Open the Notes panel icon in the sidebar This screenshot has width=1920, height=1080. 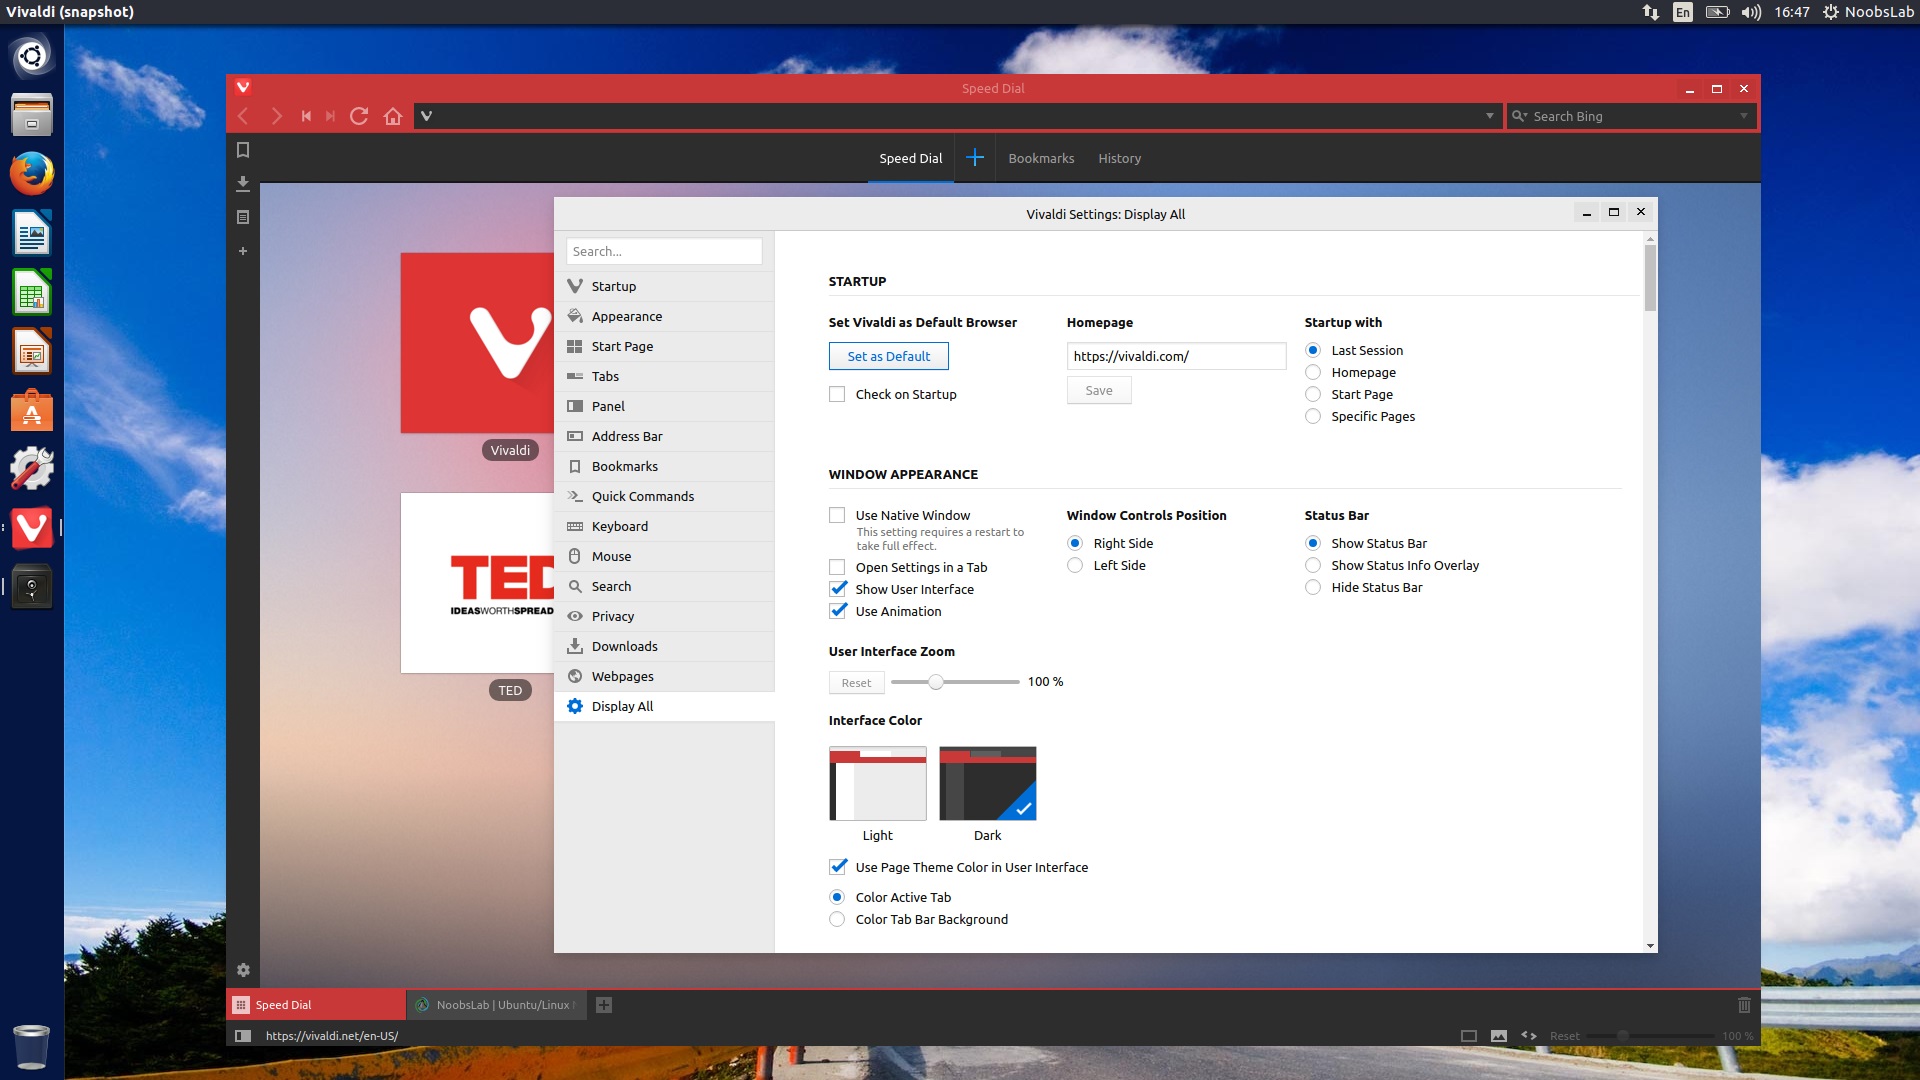click(242, 217)
